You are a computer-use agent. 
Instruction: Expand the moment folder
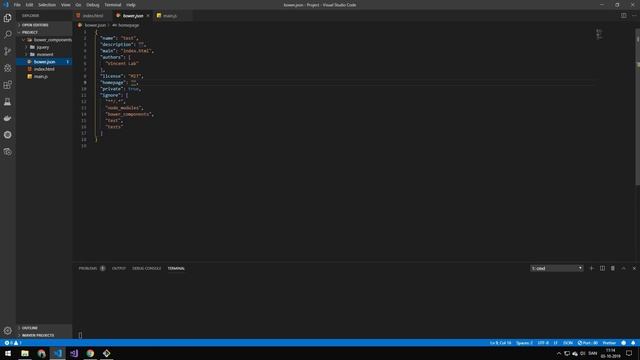pos(44,54)
